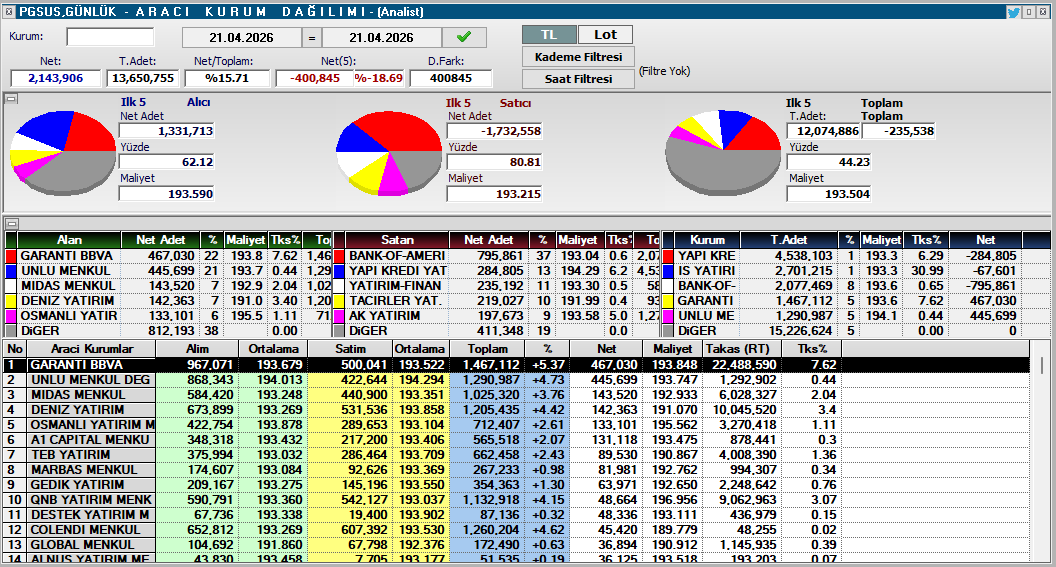Screen dimensions: 1056x567
Task: Sort by the T.Adet column header
Action: [x=789, y=240]
